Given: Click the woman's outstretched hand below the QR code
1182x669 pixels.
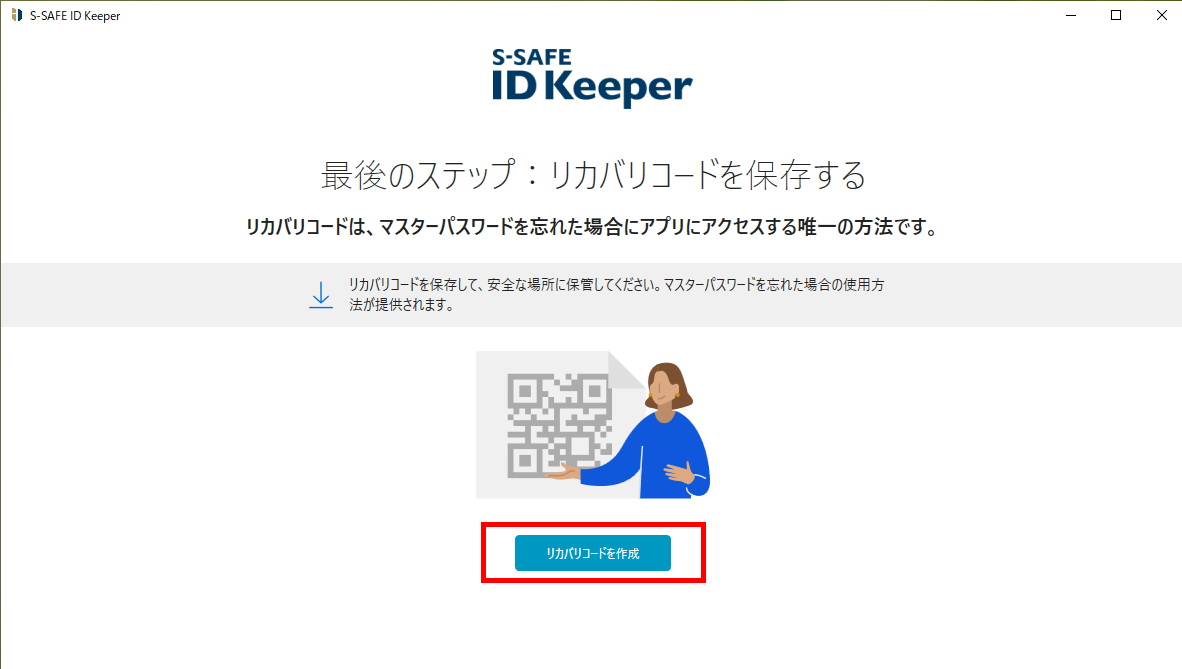Looking at the screenshot, I should click(563, 474).
